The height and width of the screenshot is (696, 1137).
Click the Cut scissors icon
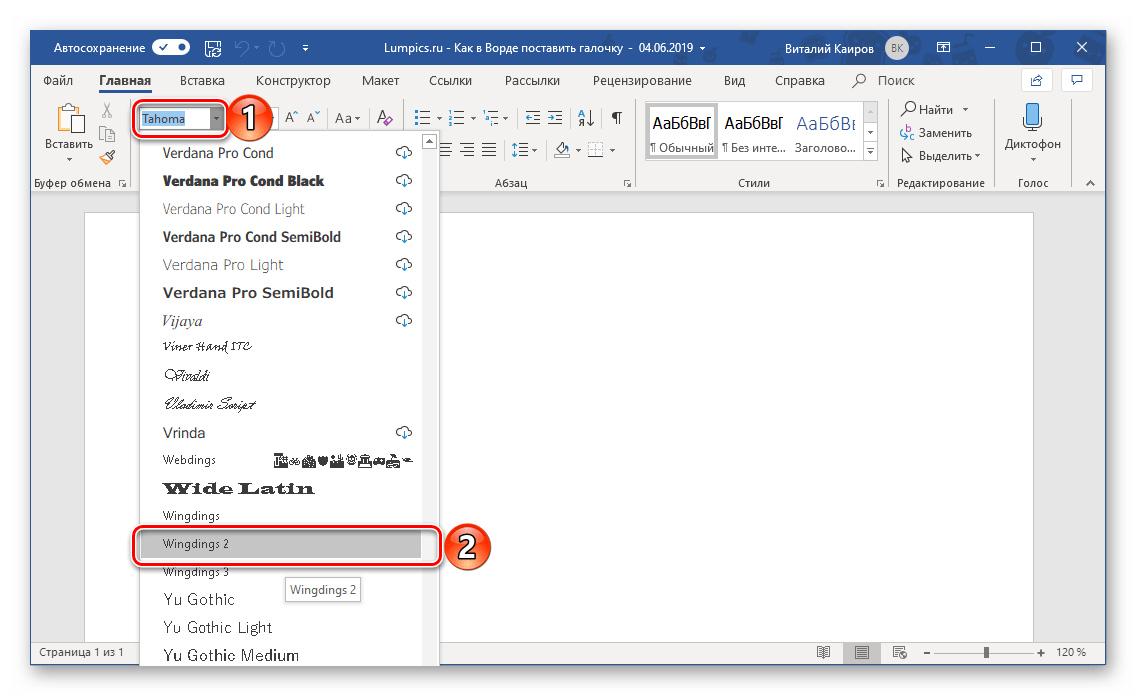pos(107,110)
